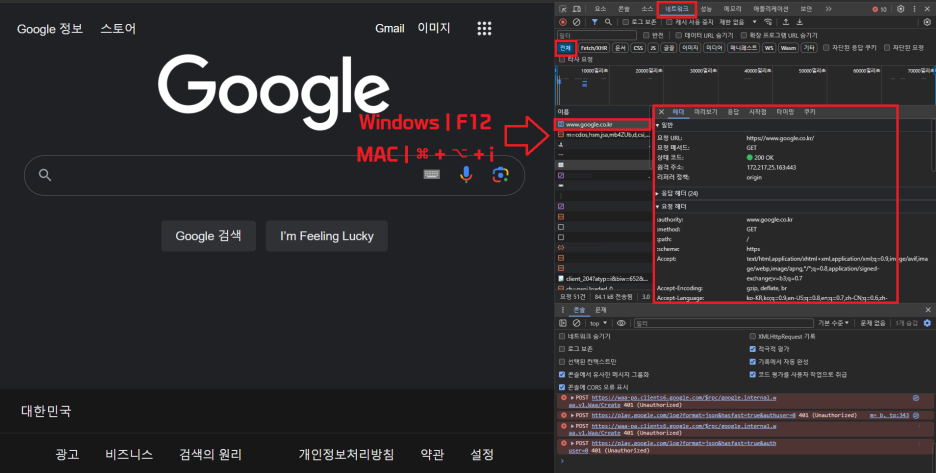This screenshot has height=473, width=936.
Task: Activate the DevTools element inspector tool
Action: tap(563, 9)
